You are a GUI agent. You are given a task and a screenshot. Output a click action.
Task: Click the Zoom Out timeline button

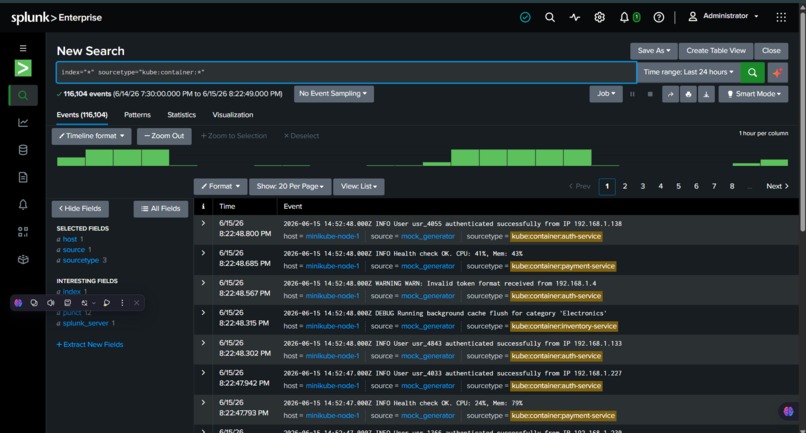point(164,136)
